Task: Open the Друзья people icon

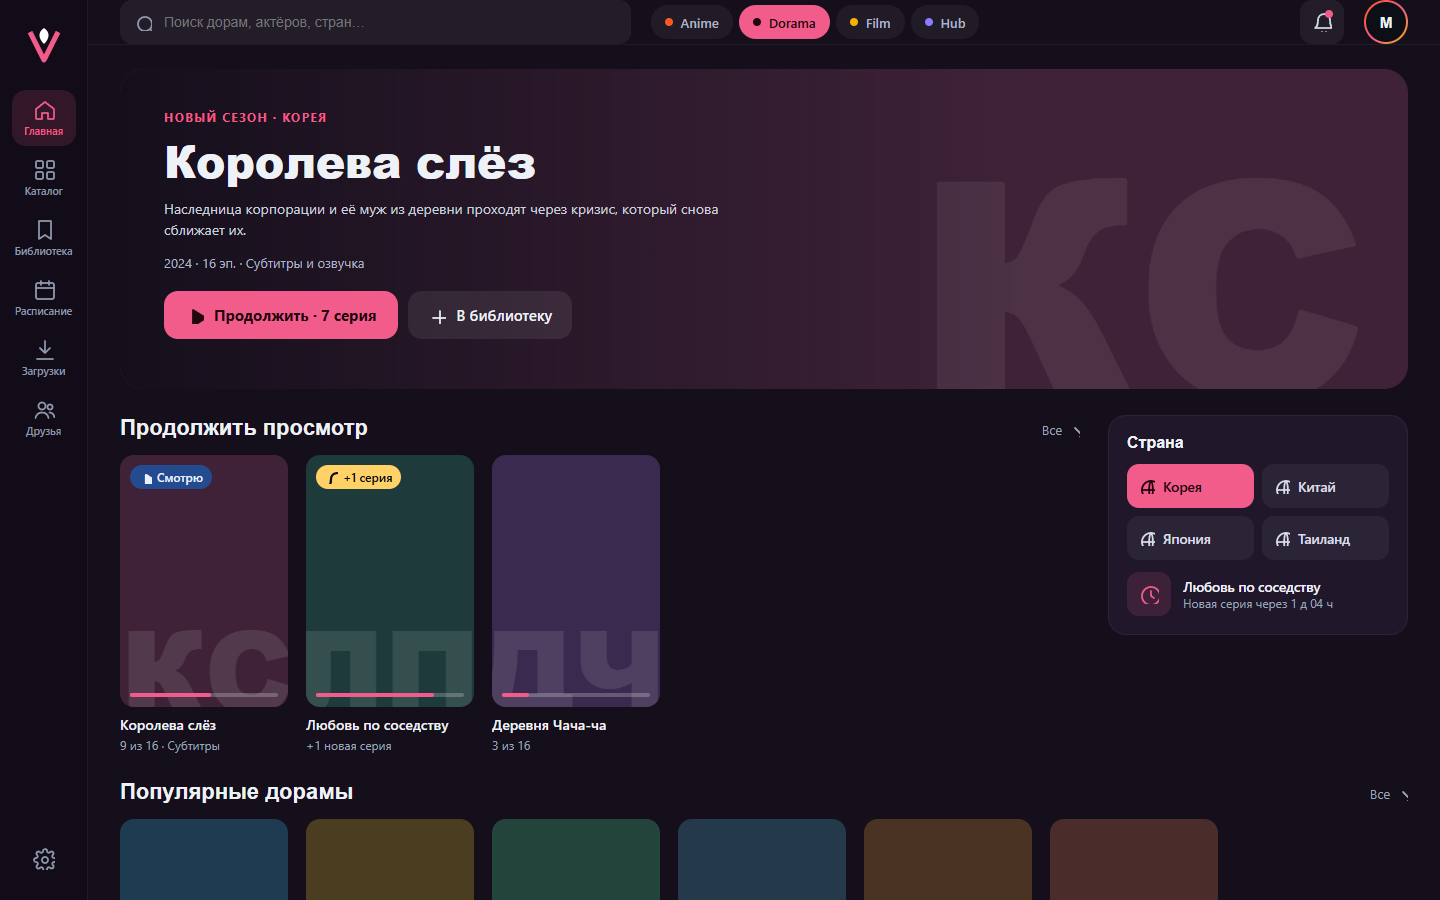Action: (44, 418)
